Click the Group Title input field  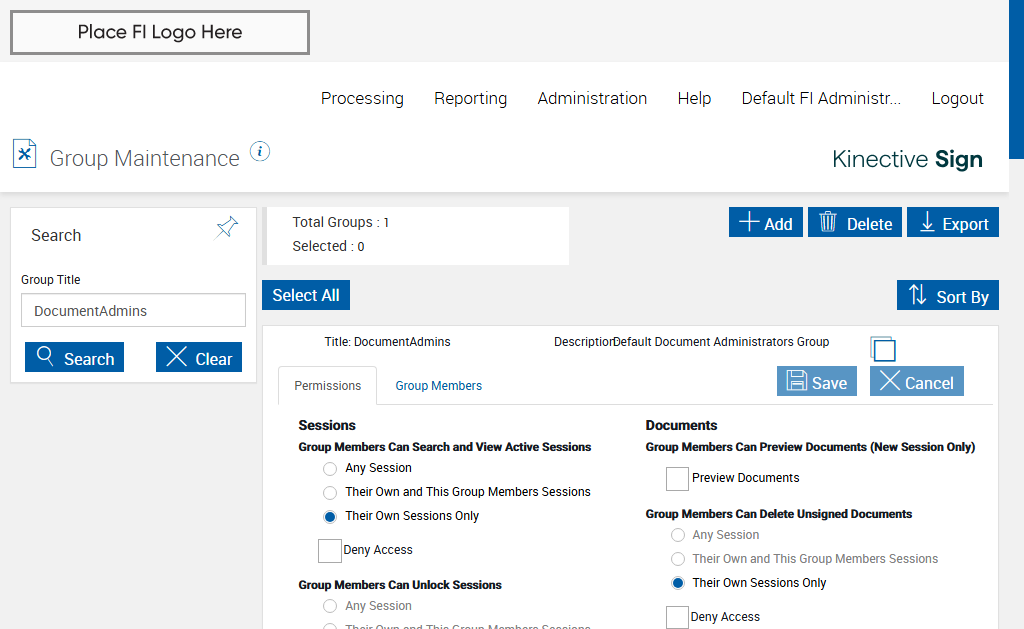[x=133, y=311]
